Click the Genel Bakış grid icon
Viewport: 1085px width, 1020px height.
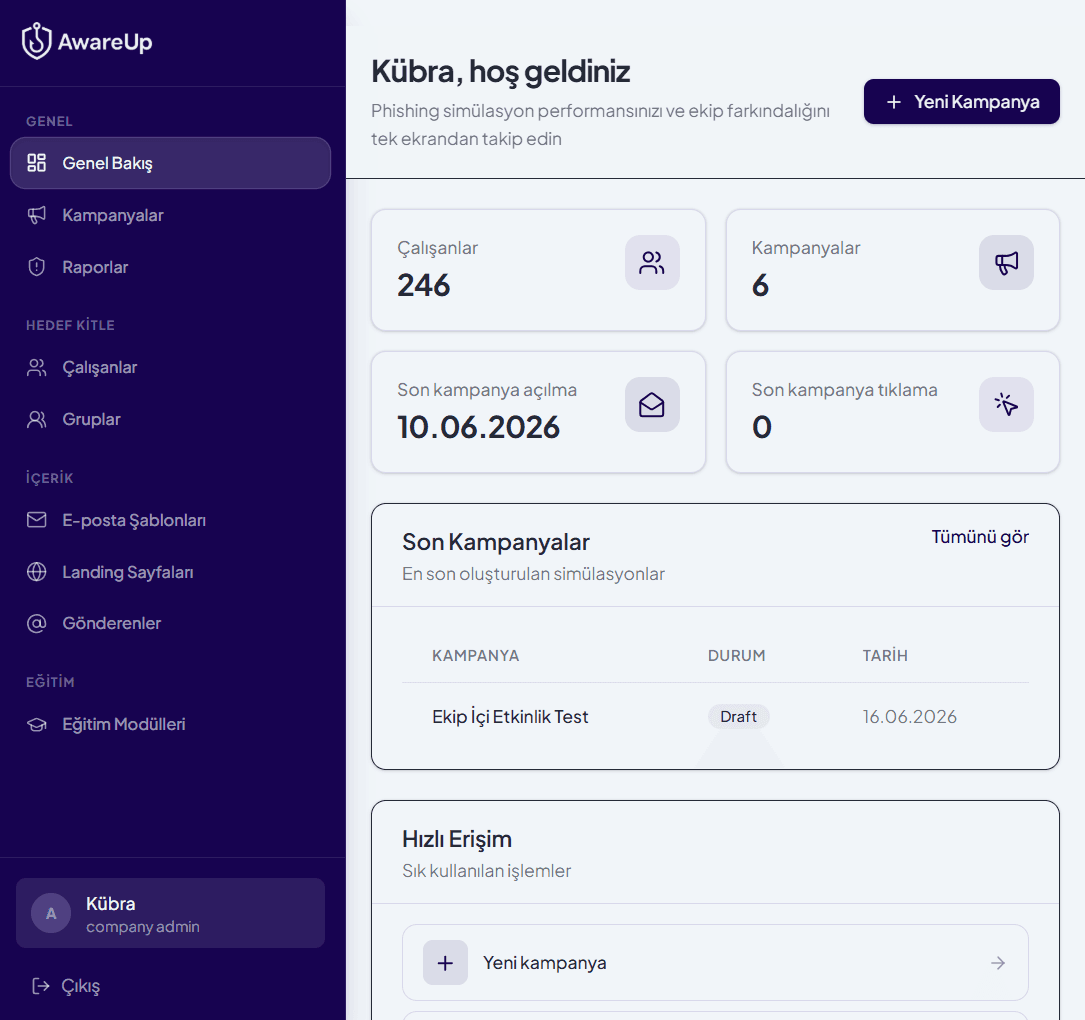[x=37, y=163]
